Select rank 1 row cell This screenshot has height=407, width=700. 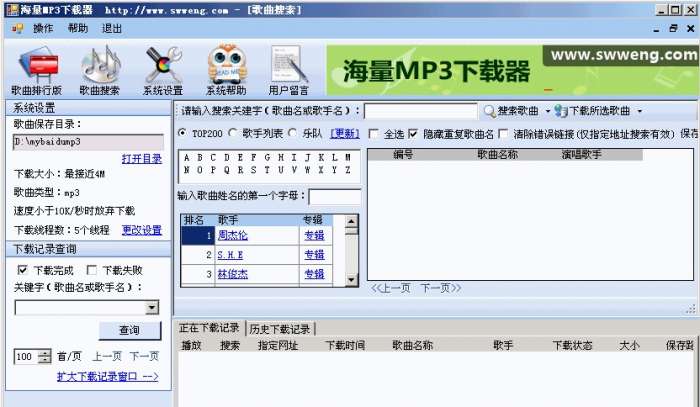198,236
